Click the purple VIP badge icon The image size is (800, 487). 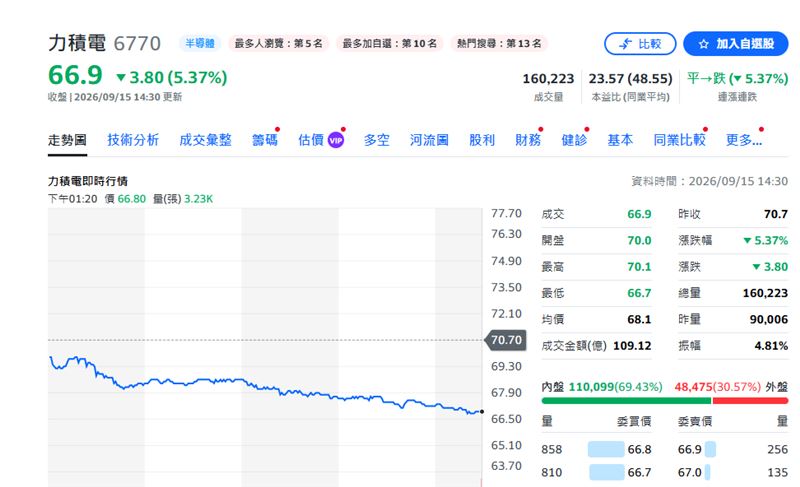click(x=336, y=140)
